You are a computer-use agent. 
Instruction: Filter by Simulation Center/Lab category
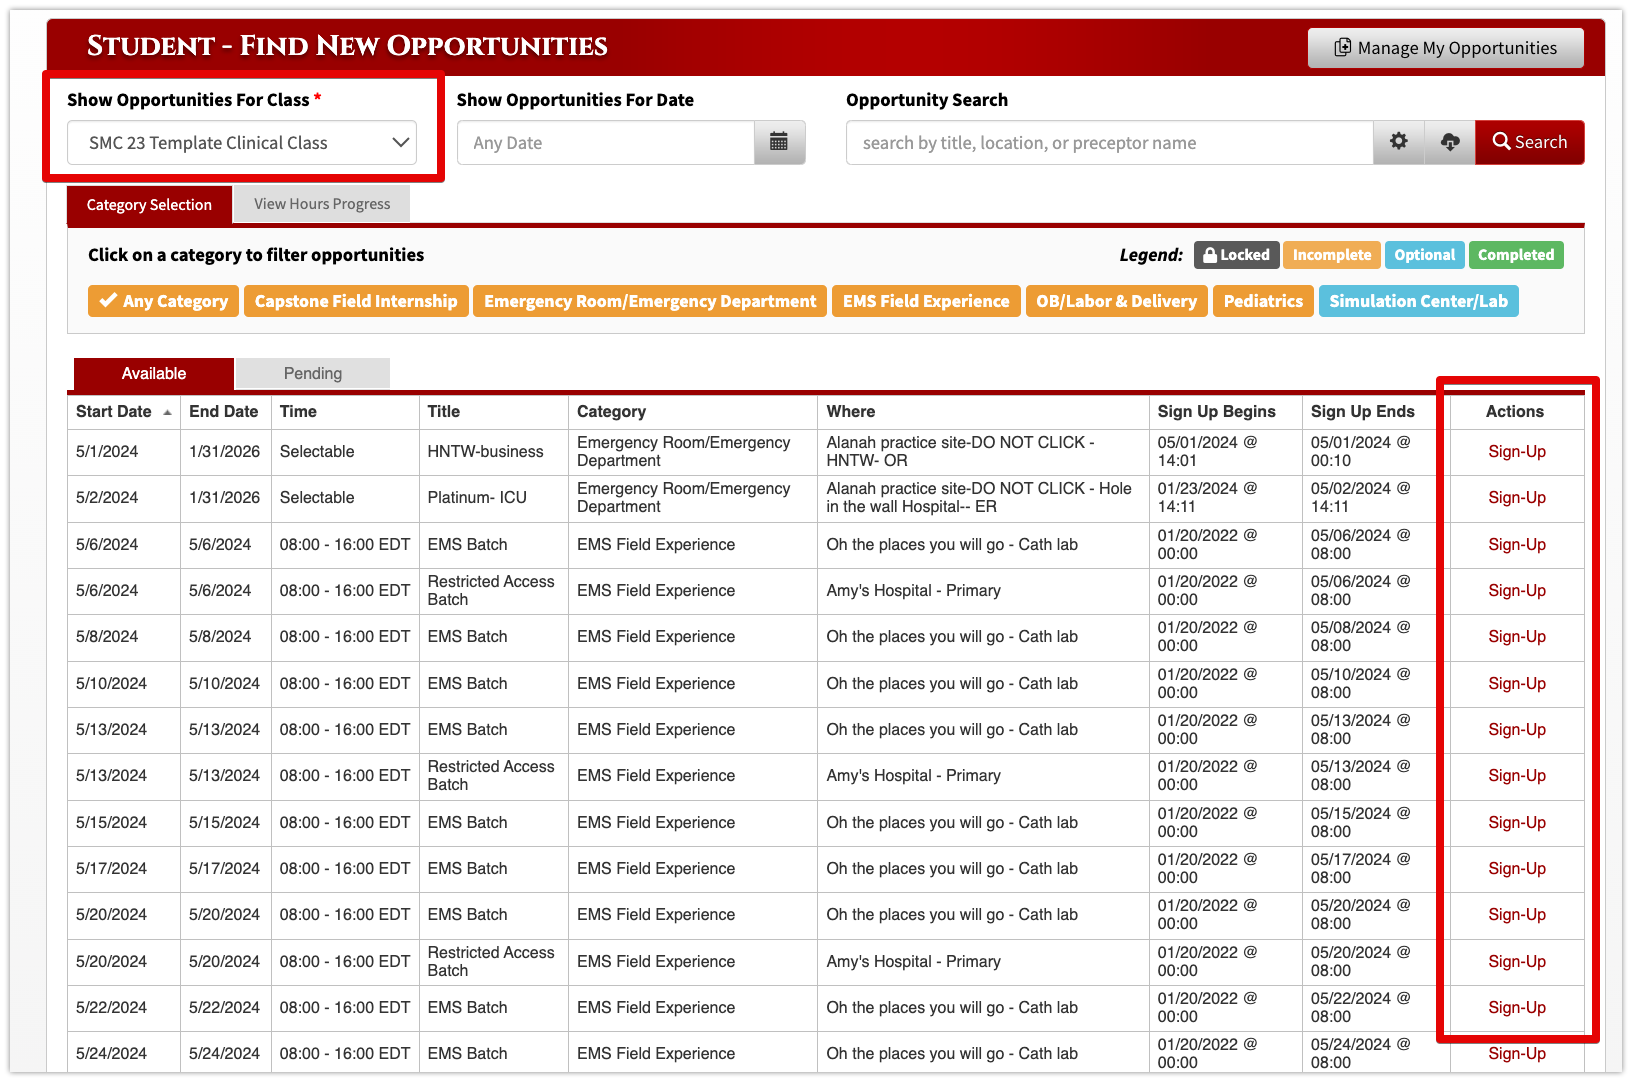click(x=1418, y=301)
